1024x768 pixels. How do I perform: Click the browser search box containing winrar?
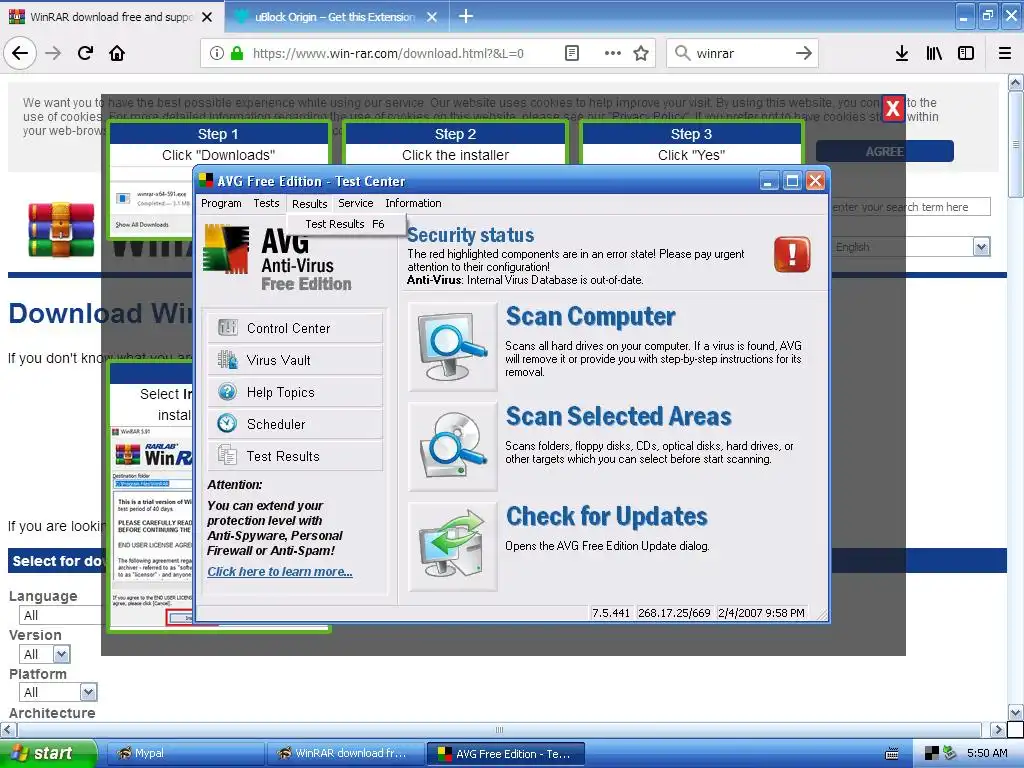(x=743, y=54)
